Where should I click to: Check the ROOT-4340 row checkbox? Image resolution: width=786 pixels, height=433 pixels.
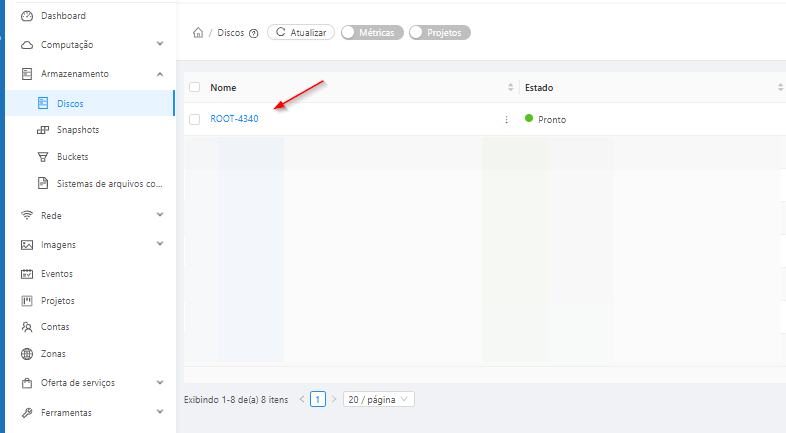coord(195,119)
